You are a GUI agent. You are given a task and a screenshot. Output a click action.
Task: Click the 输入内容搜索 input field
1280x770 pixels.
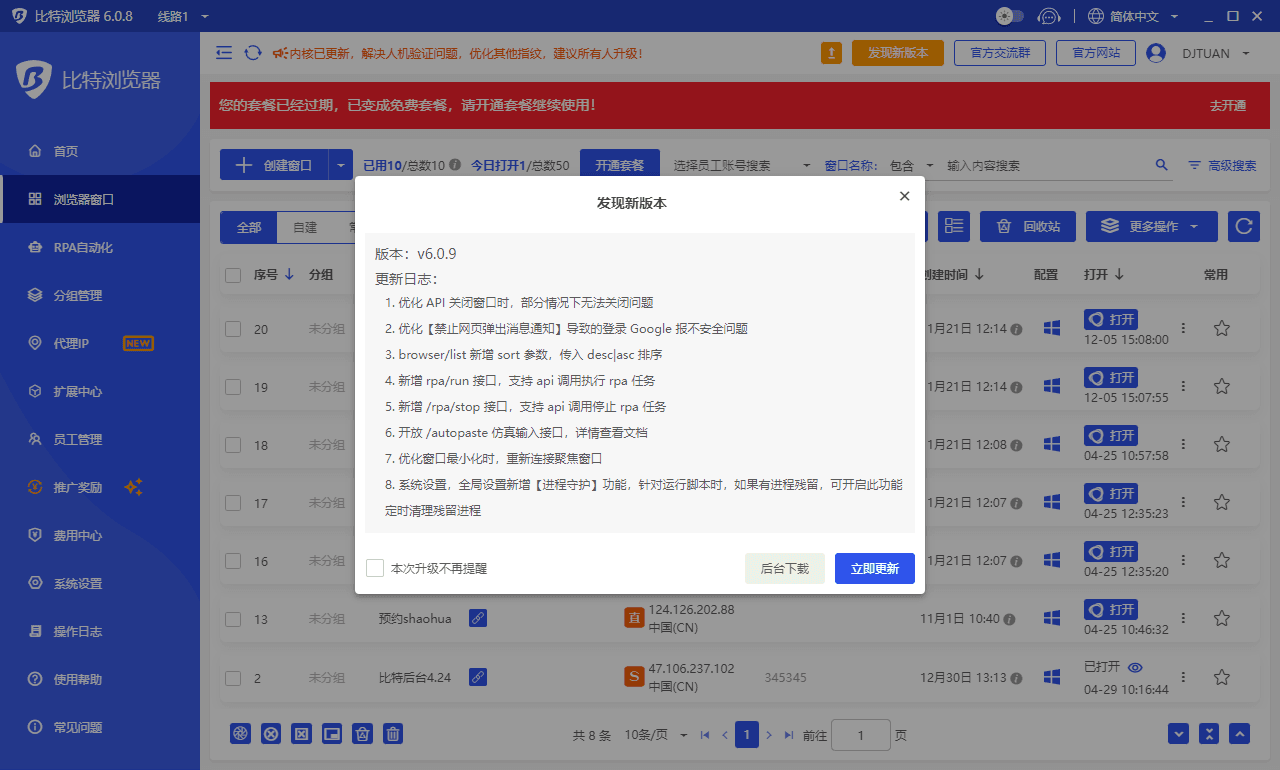tap(1045, 165)
